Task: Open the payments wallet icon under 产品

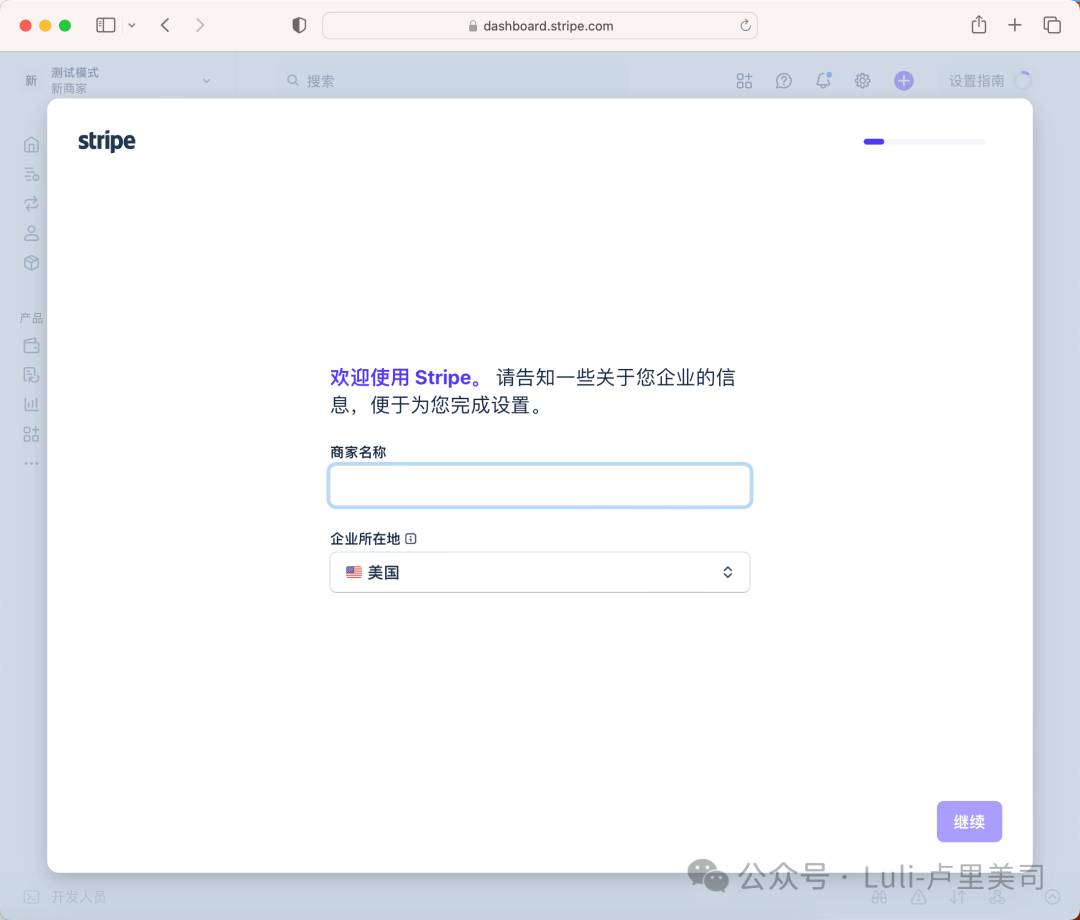Action: pyautogui.click(x=31, y=346)
